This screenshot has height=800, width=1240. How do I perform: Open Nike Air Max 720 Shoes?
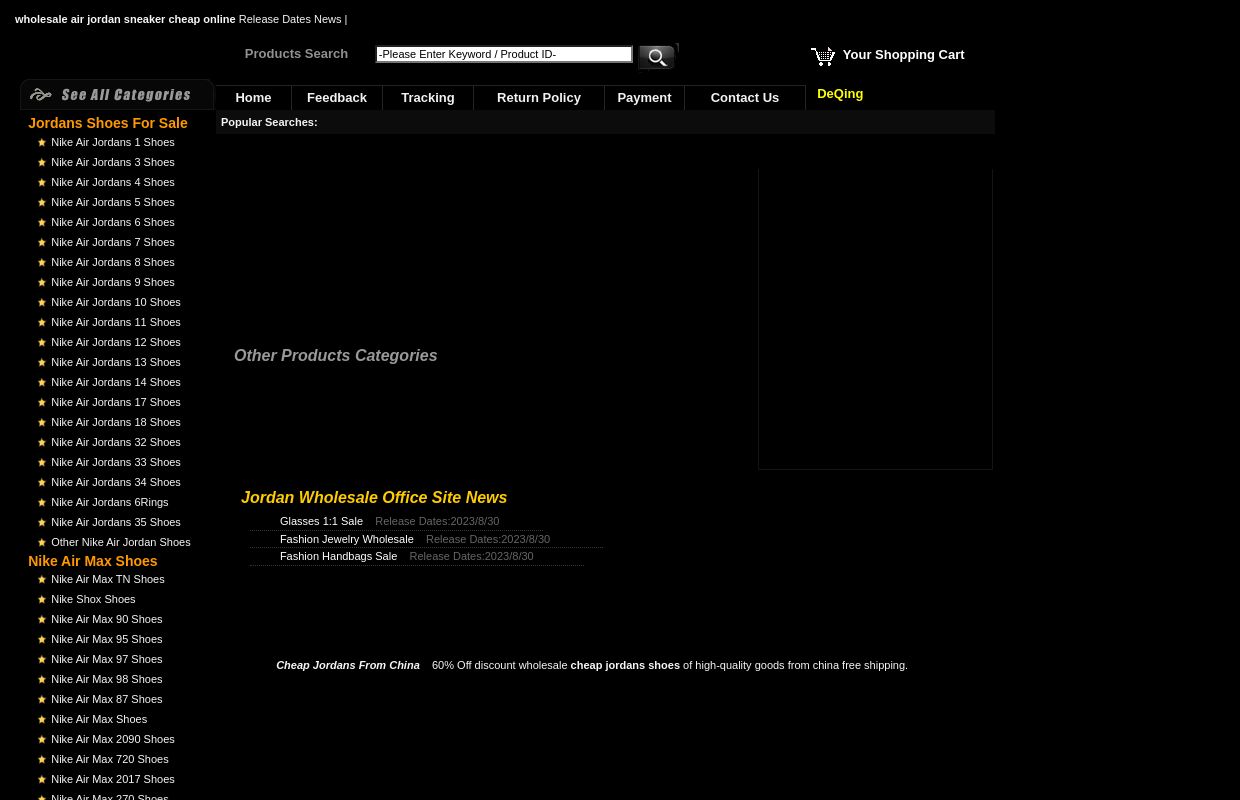pyautogui.click(x=110, y=759)
